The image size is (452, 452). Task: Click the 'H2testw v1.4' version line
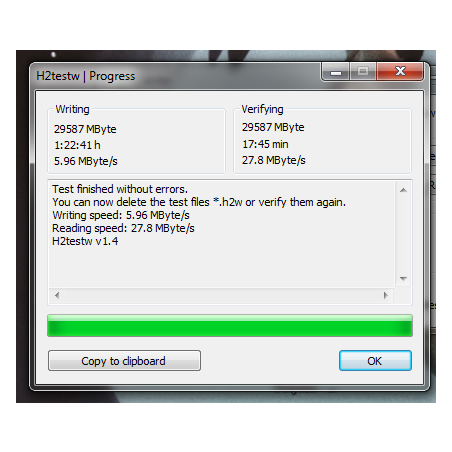click(85, 241)
